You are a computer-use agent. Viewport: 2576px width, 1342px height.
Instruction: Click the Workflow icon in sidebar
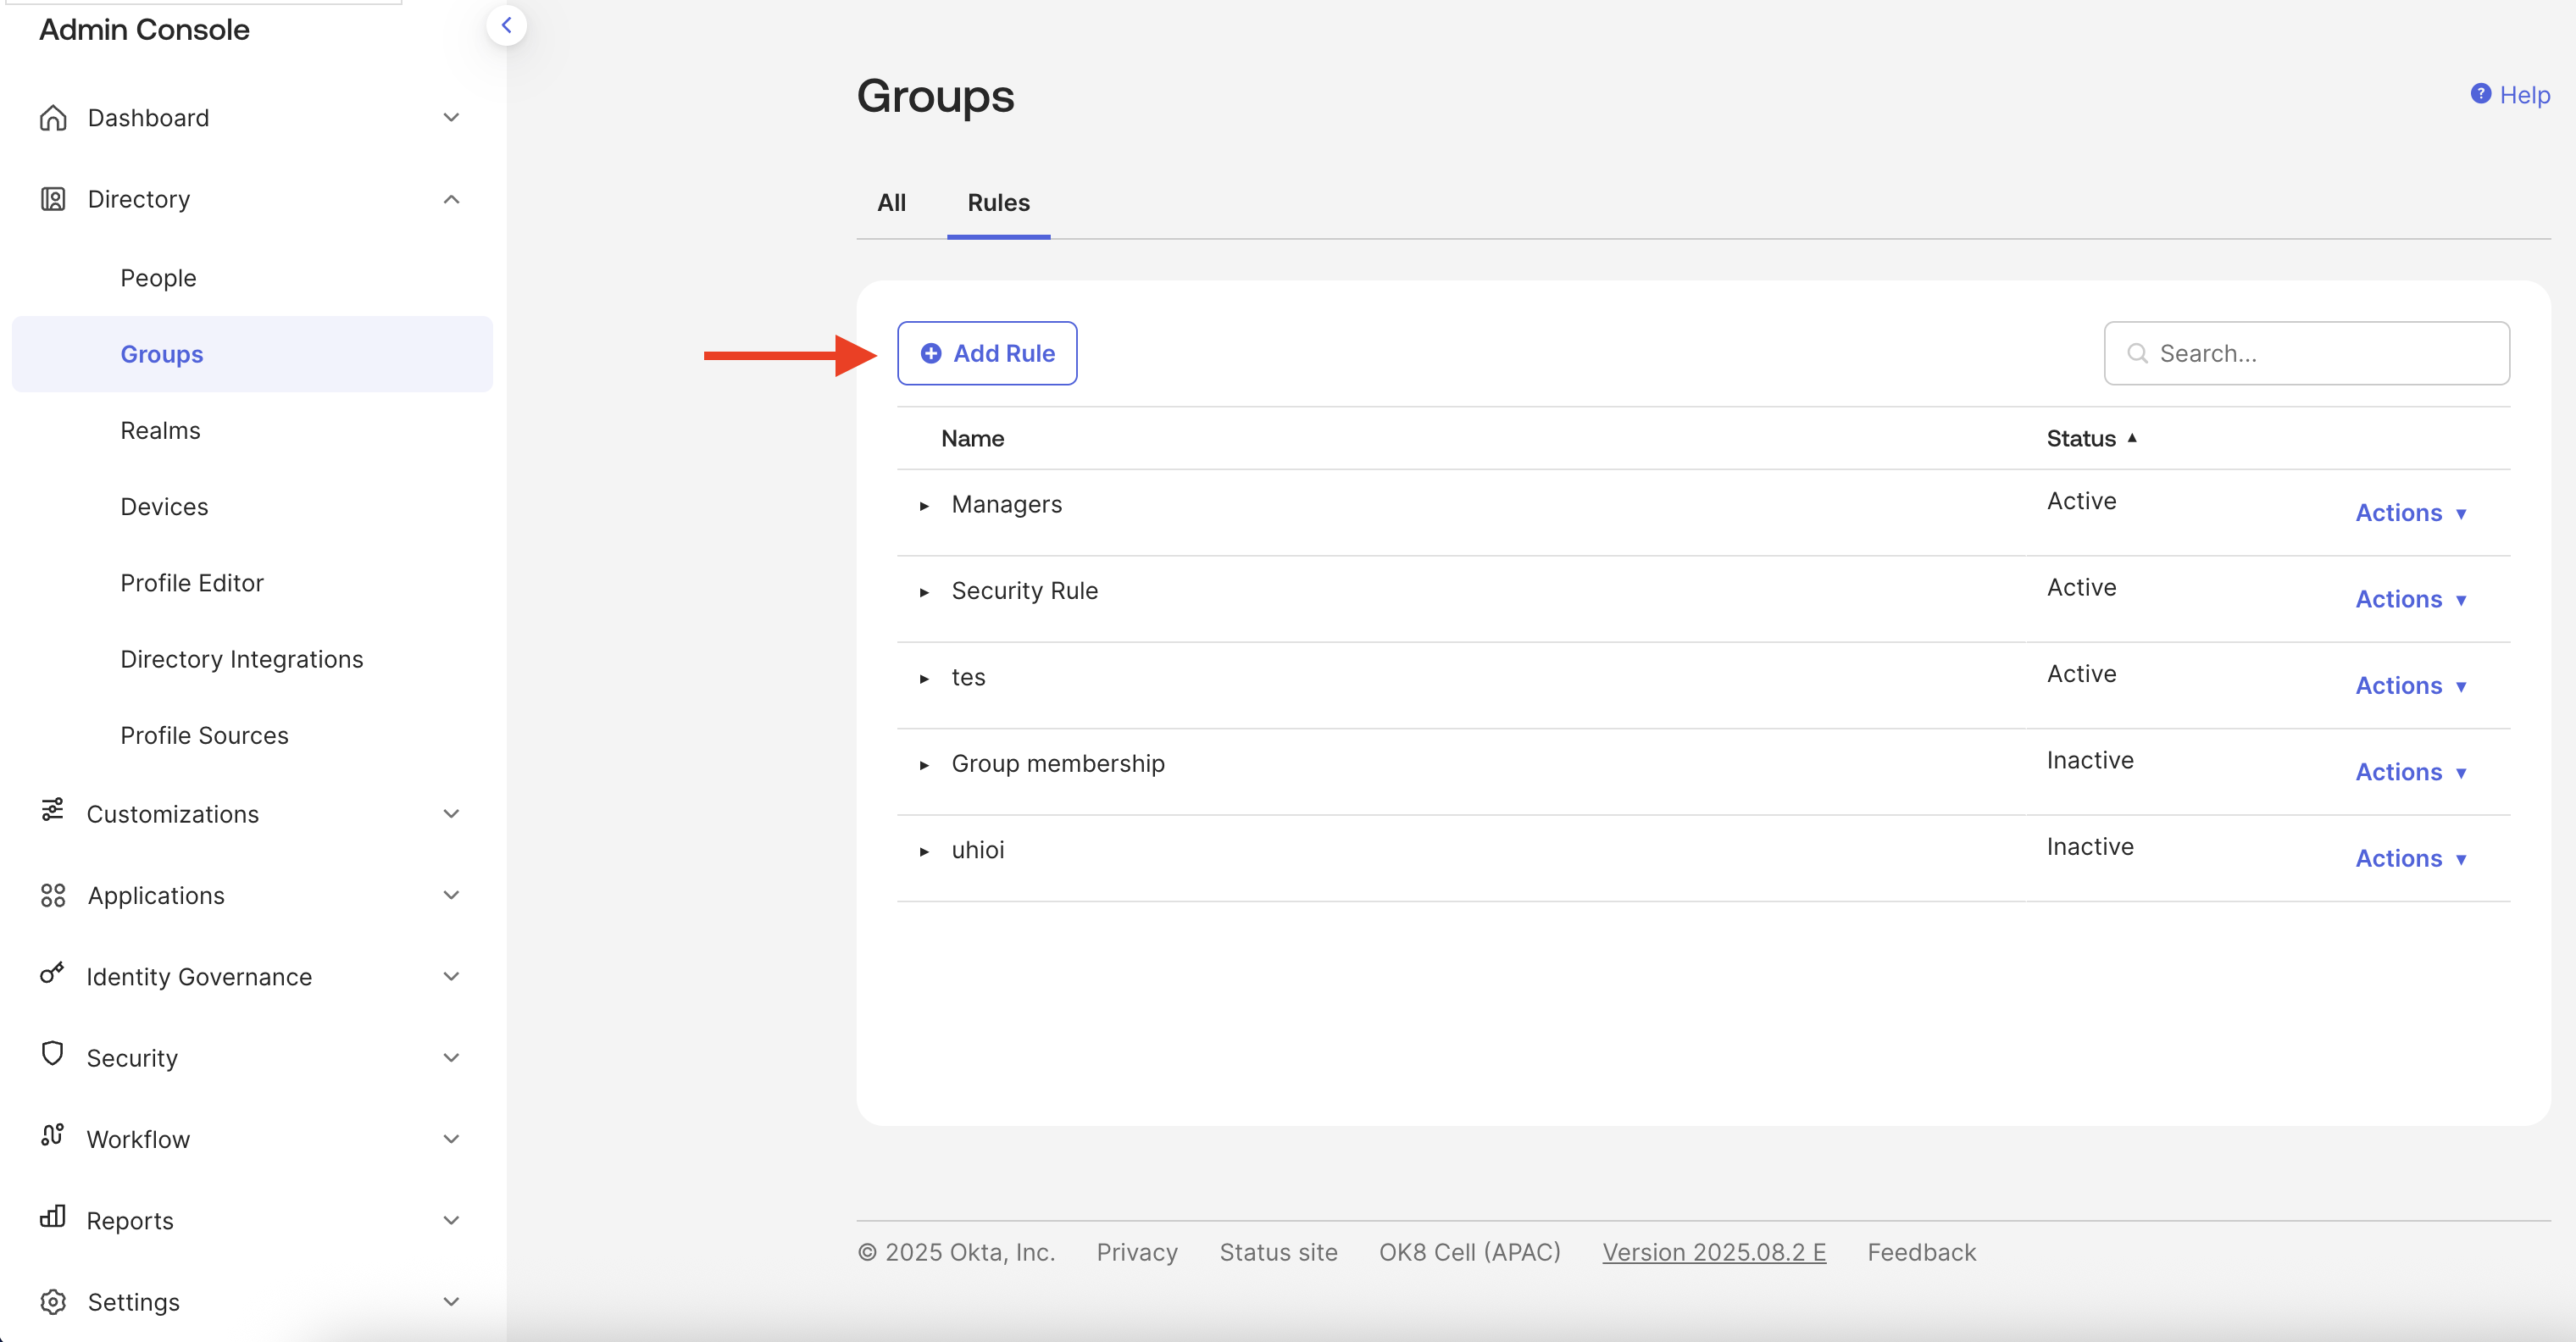tap(53, 1136)
